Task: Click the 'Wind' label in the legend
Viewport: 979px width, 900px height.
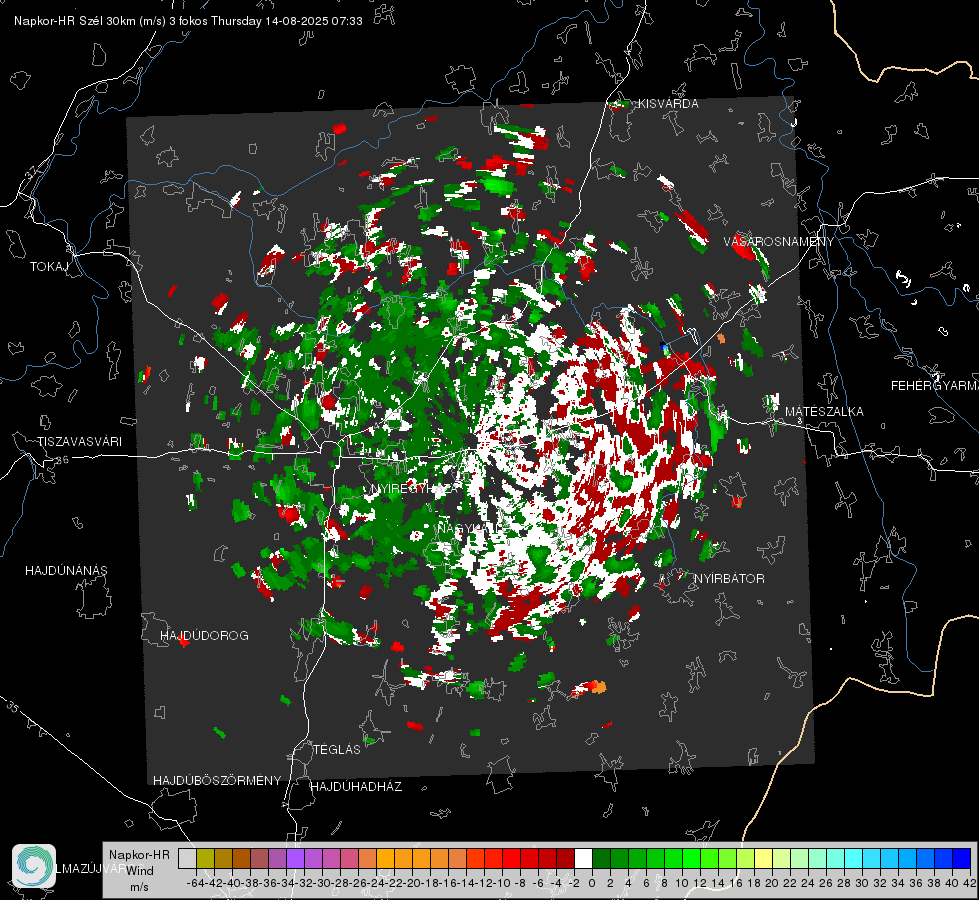Action: pyautogui.click(x=140, y=871)
